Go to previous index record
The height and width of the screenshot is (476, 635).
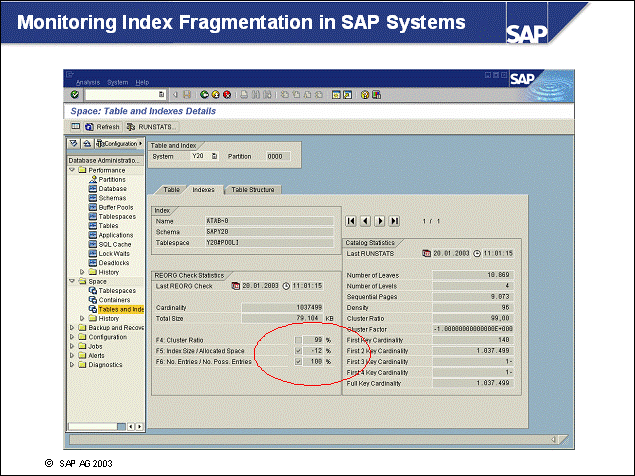coord(365,220)
